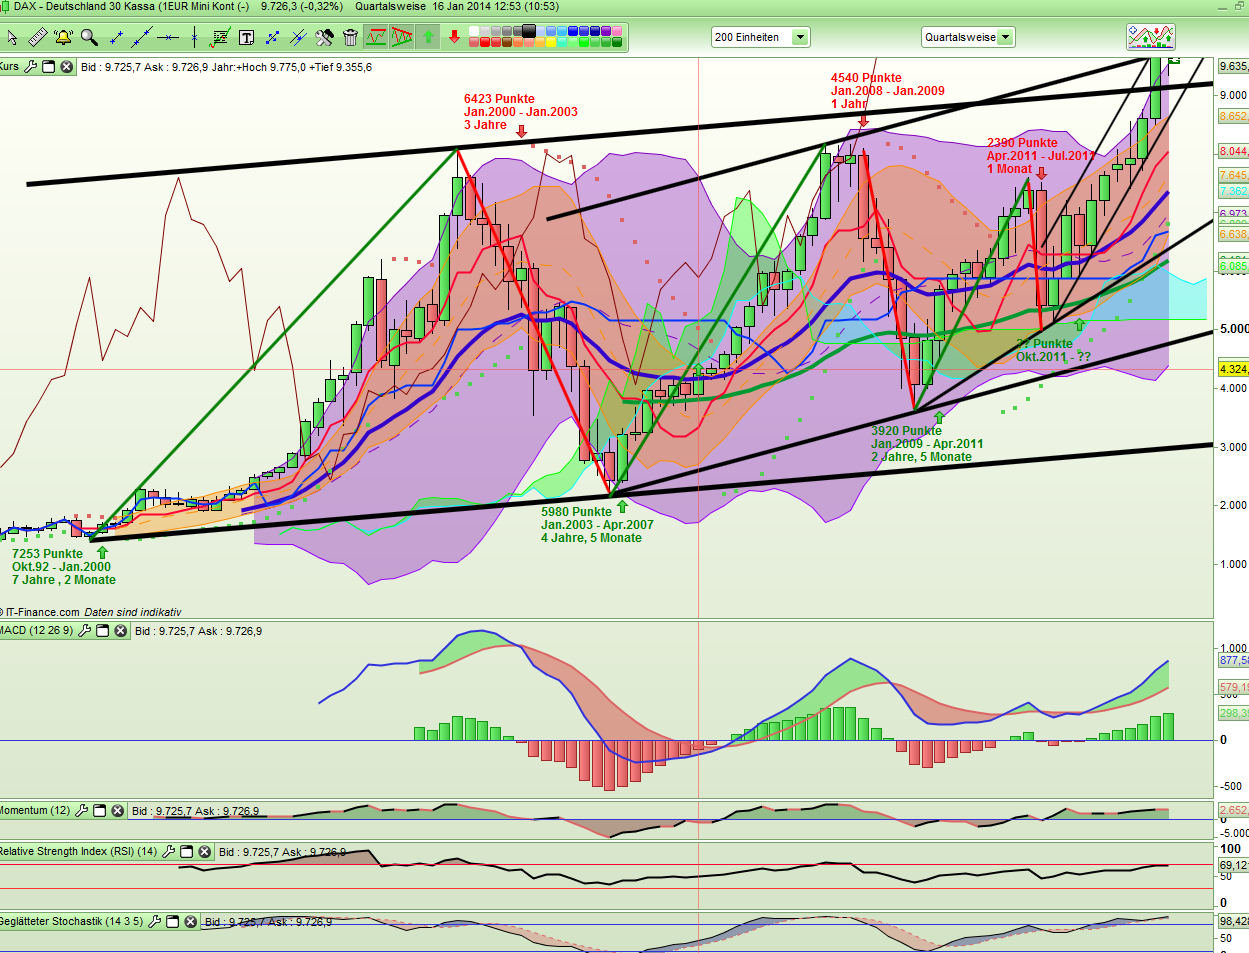This screenshot has height=953, width=1249.
Task: Remove the Momentum indicator panel
Action: (x=117, y=811)
